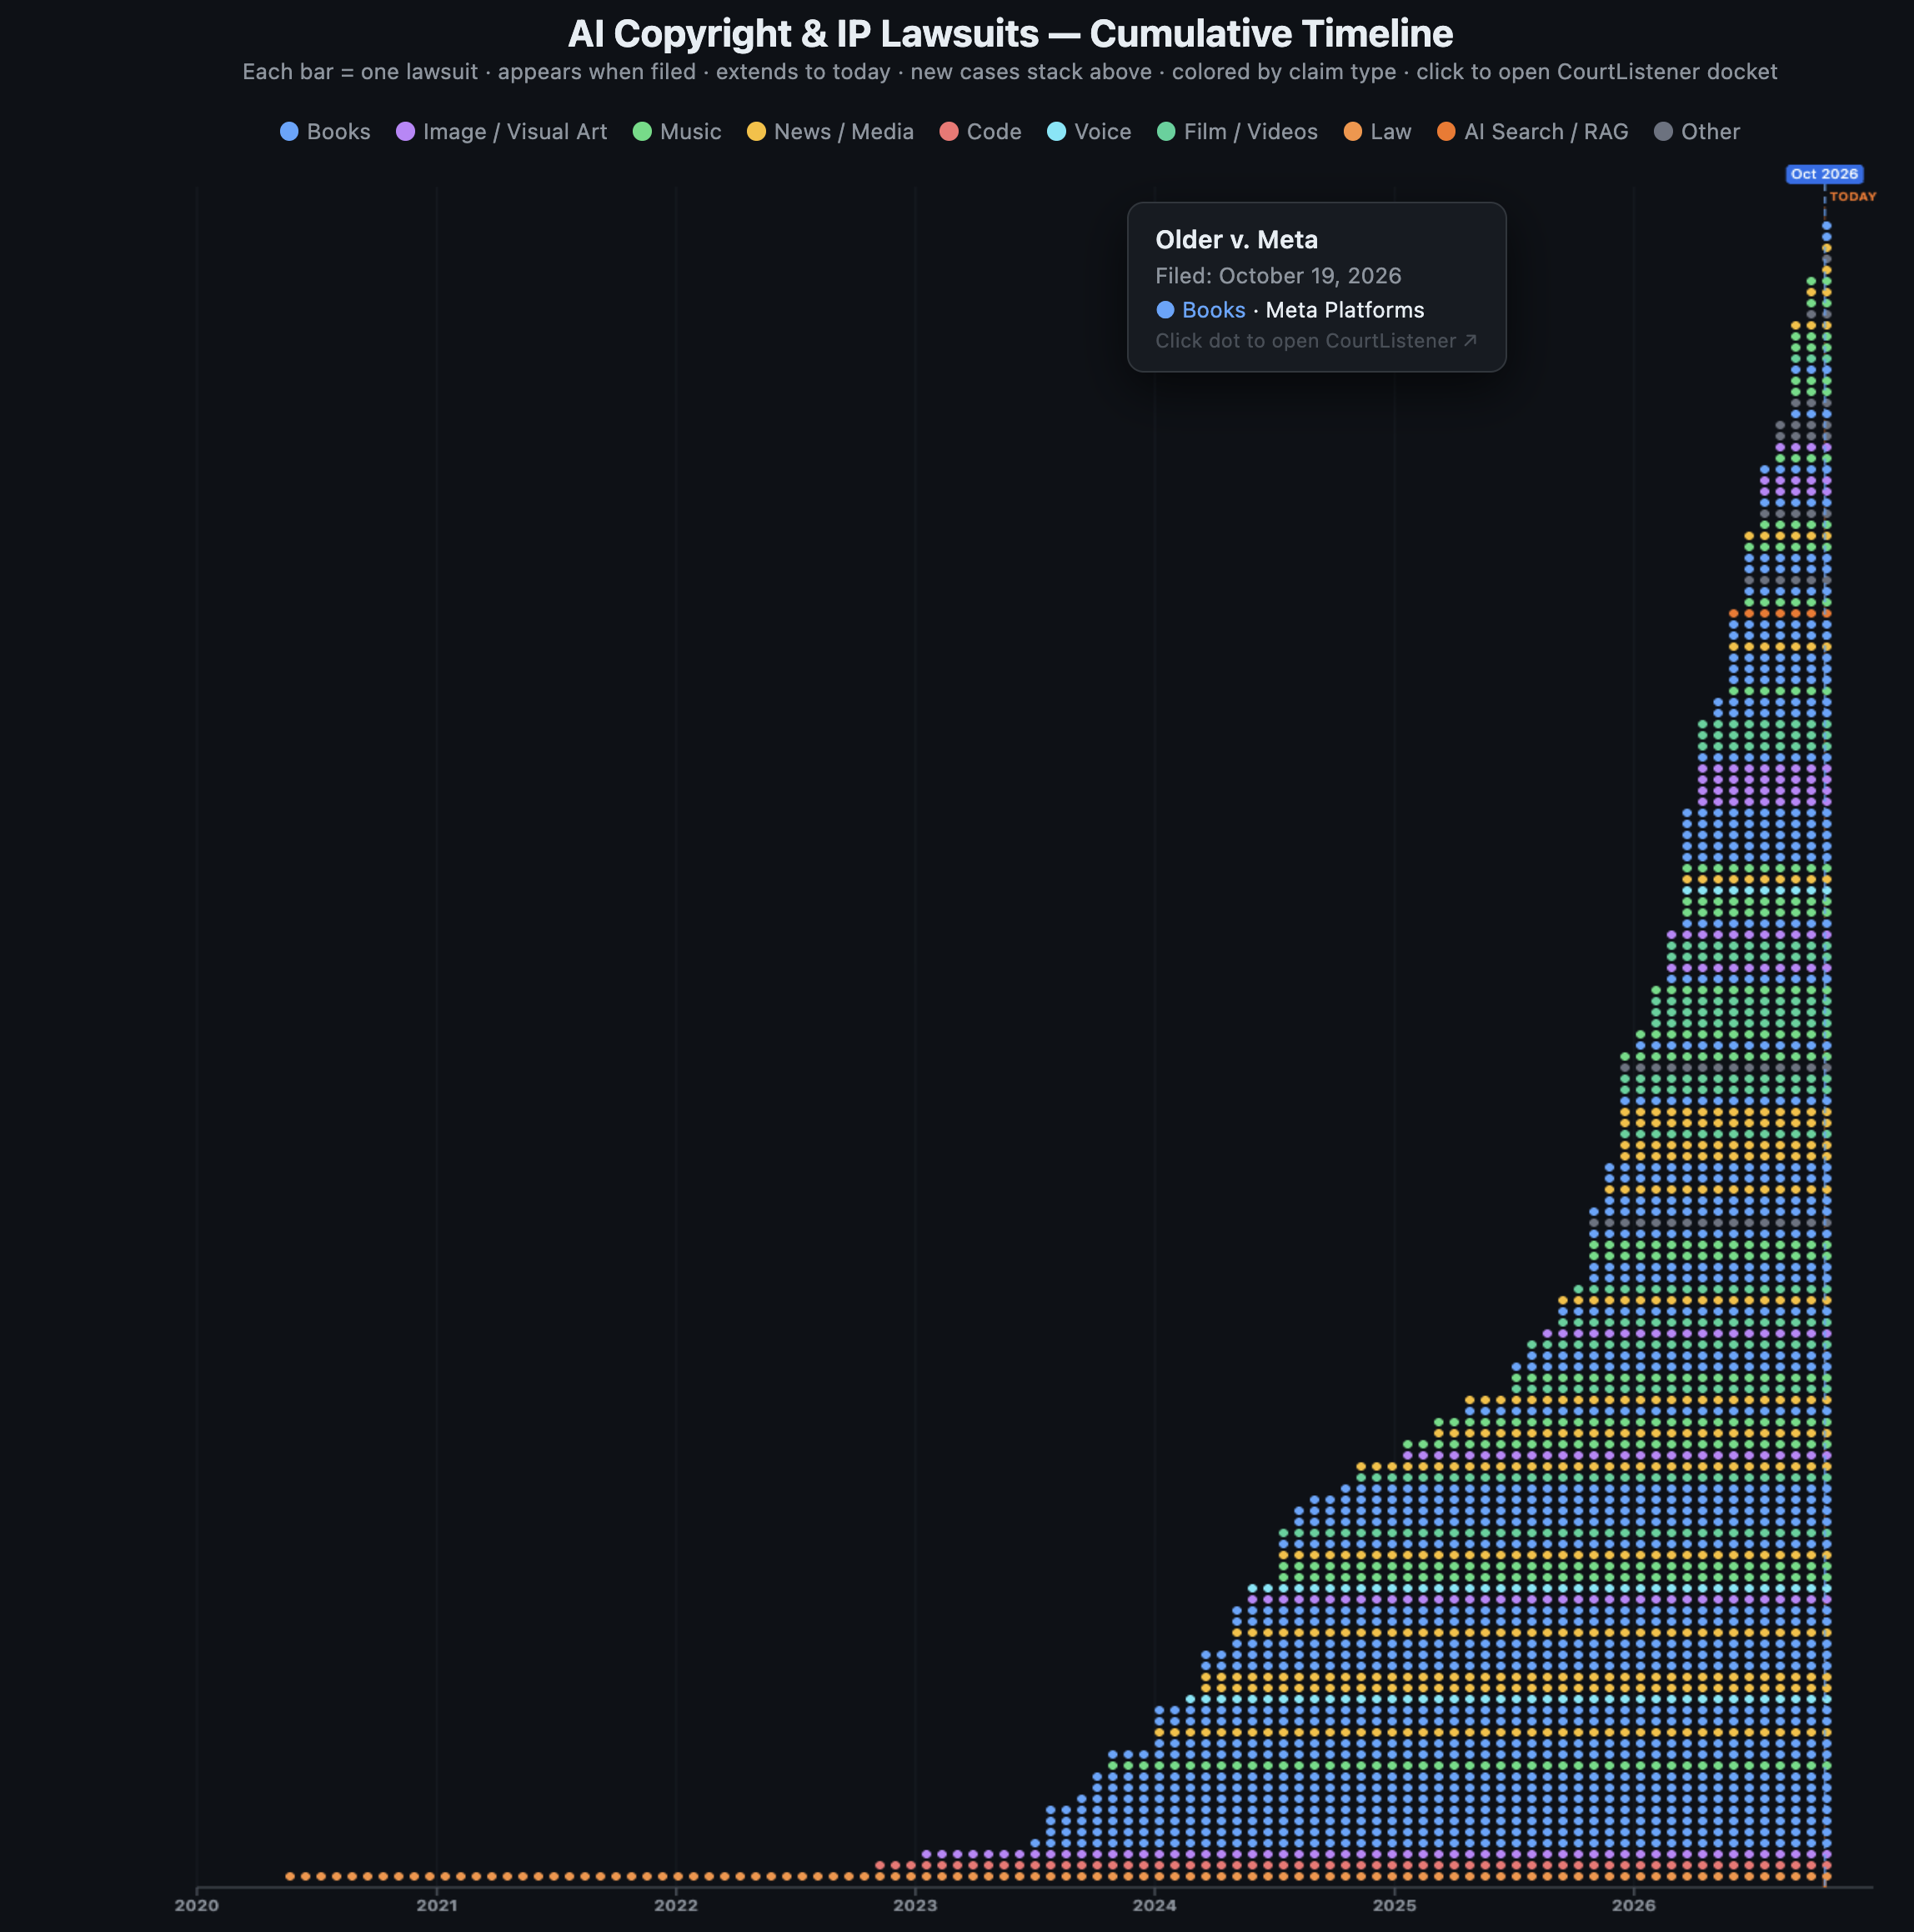Click the TODAY marker label
Viewport: 1914px width, 1932px height.
[x=1853, y=197]
